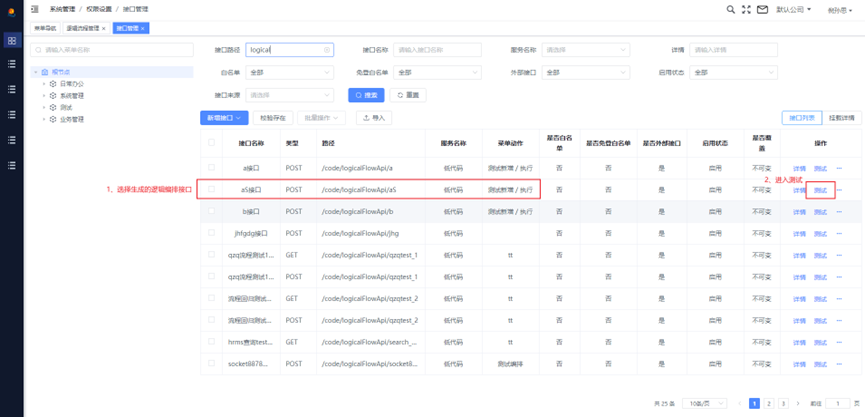Switch to the 挂载详情 view tab

pos(841,118)
